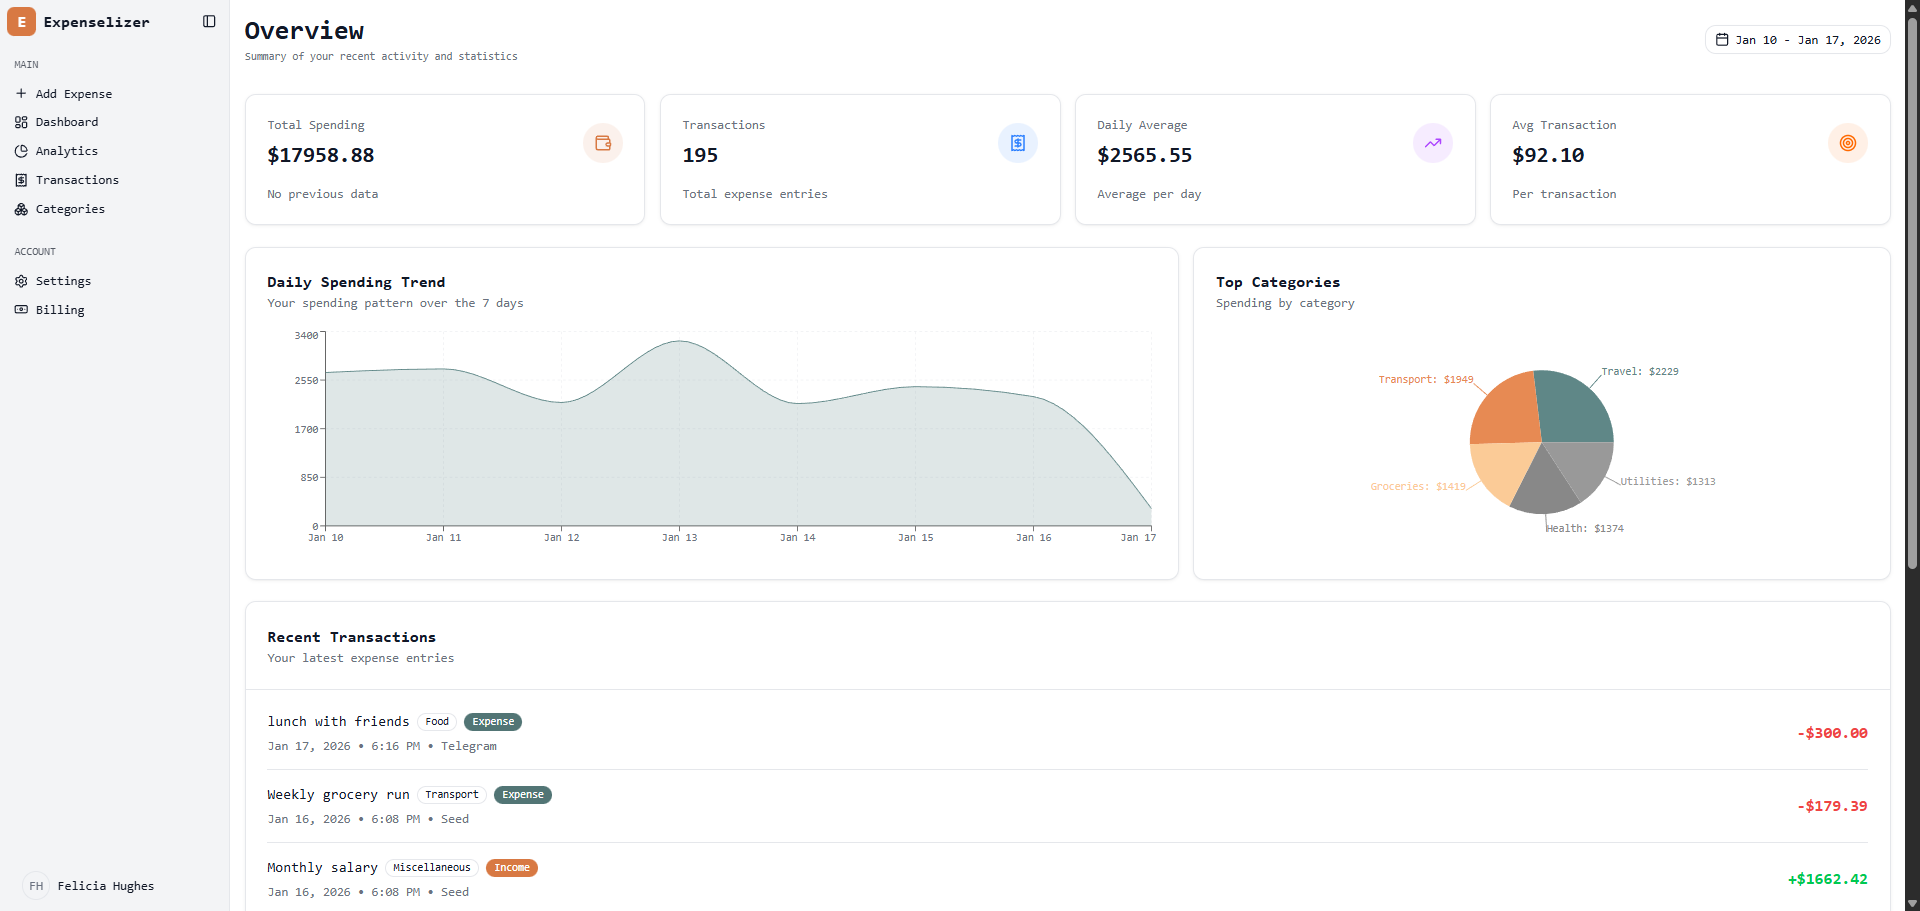
Task: Click the calendar icon next to the date range
Action: pos(1721,40)
